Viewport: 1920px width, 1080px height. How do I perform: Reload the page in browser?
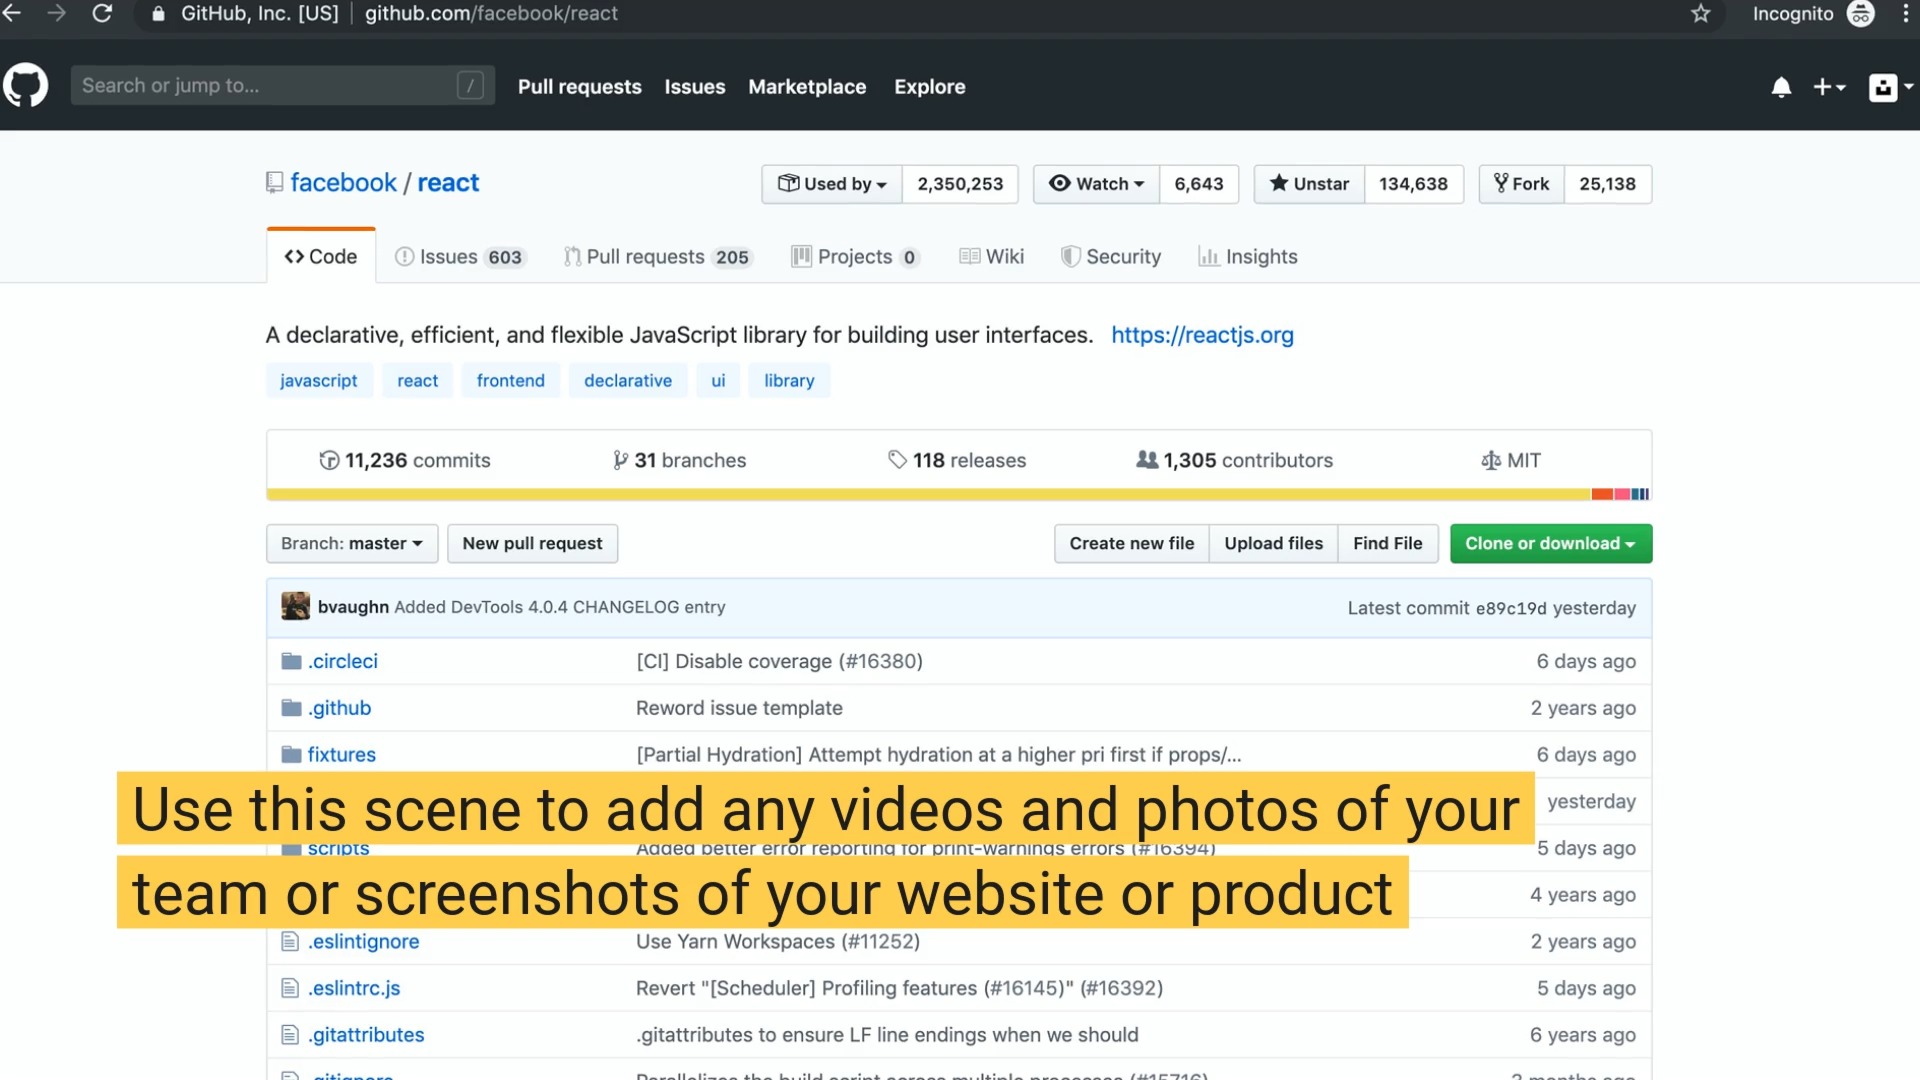[102, 14]
